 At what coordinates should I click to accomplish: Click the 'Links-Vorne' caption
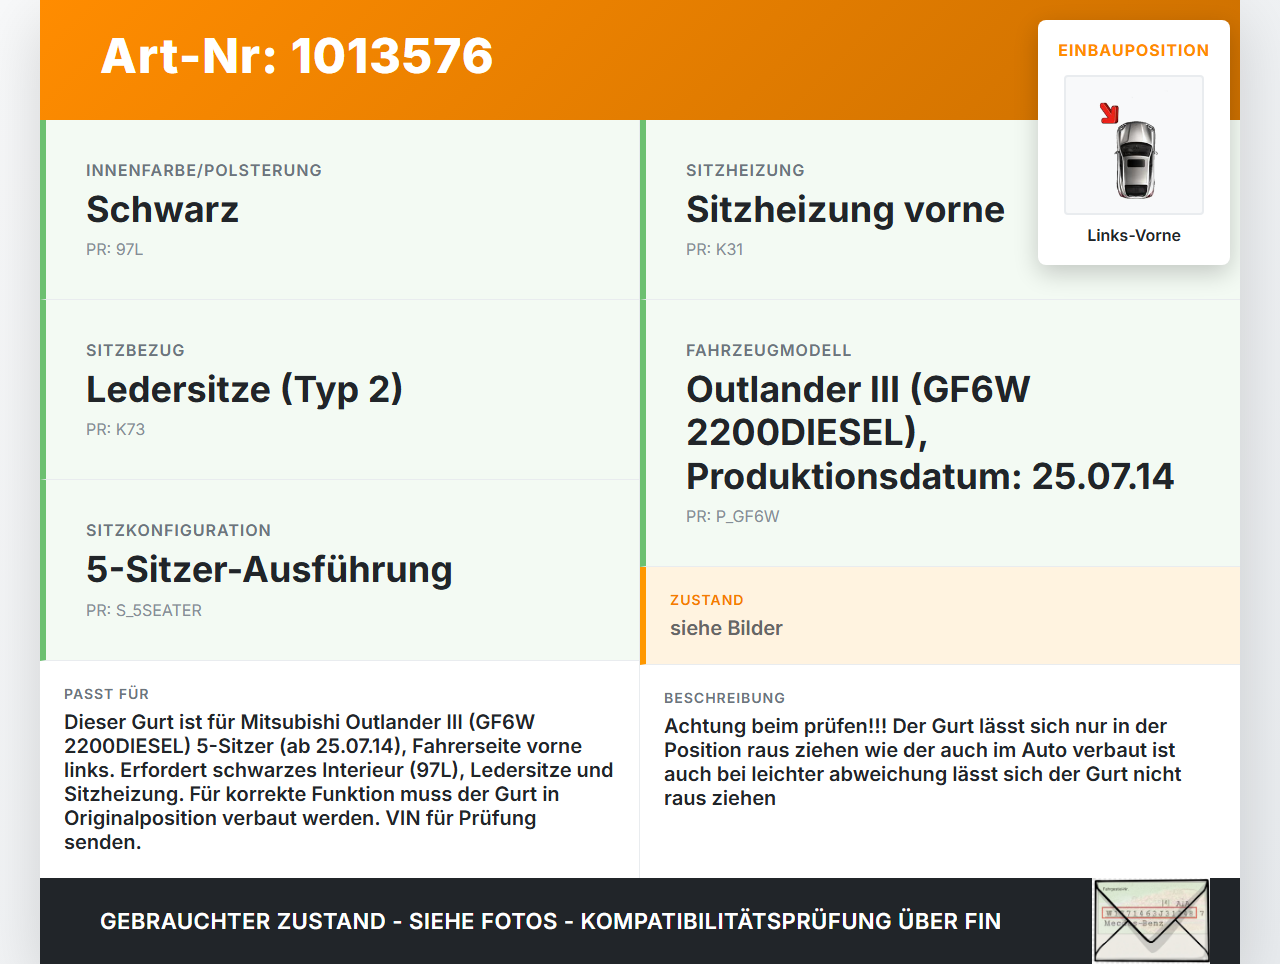tap(1134, 235)
